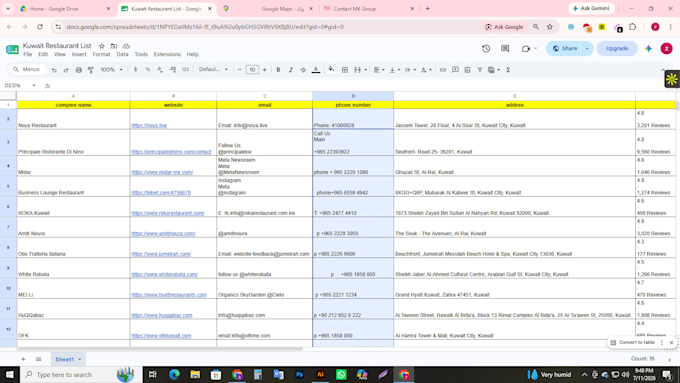The height and width of the screenshot is (383, 680).
Task: Insert a chart
Action: pos(468,69)
